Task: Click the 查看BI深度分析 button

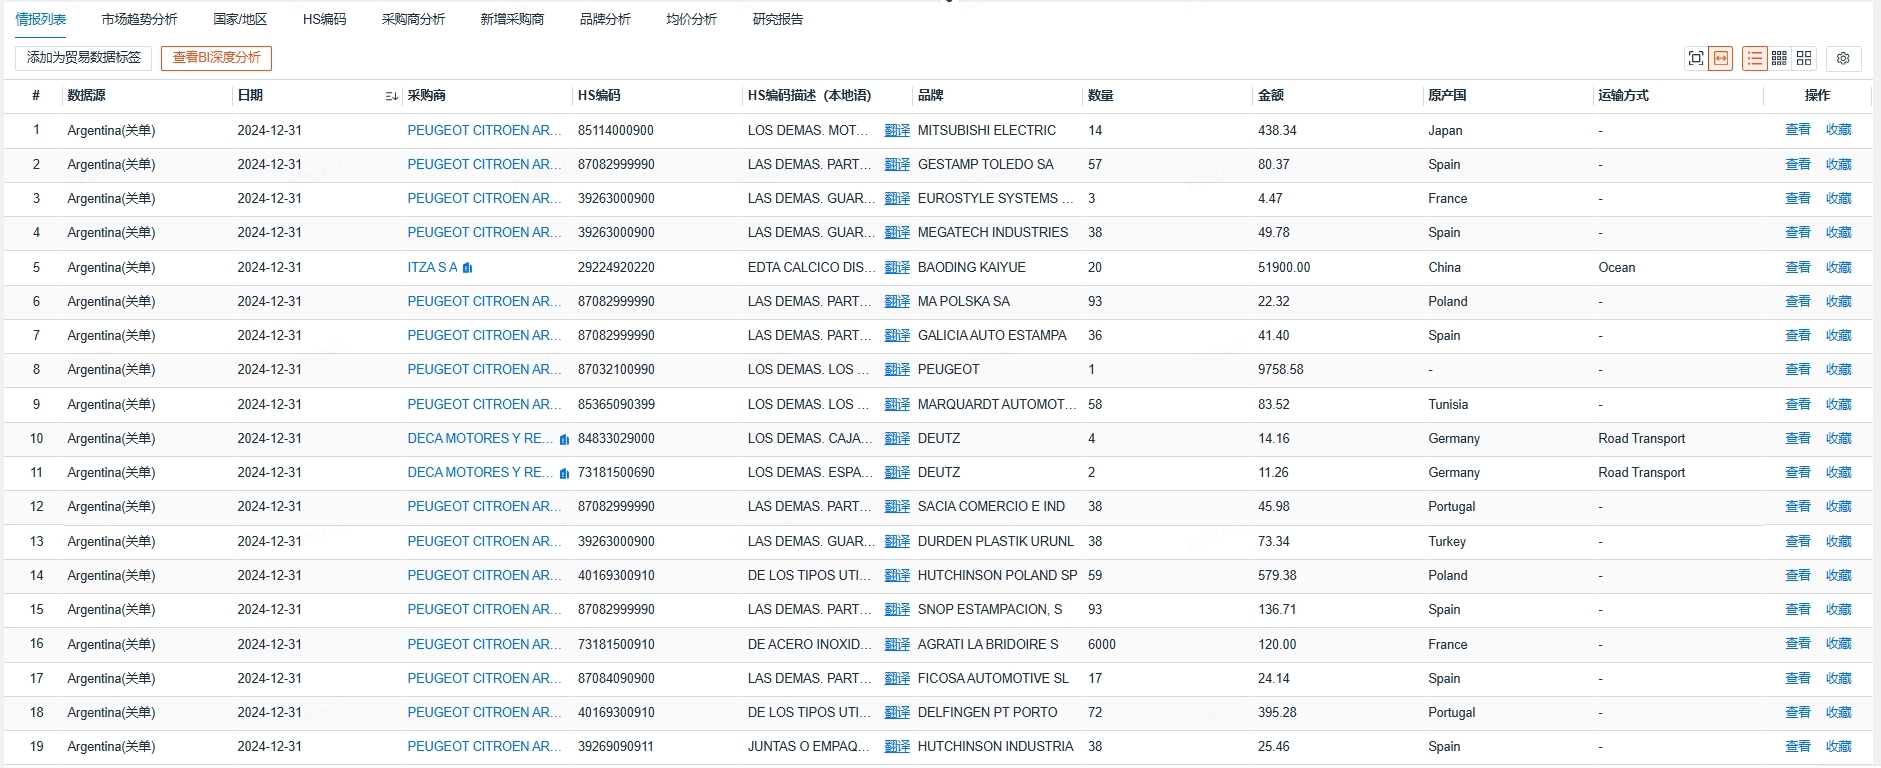Action: tap(216, 58)
